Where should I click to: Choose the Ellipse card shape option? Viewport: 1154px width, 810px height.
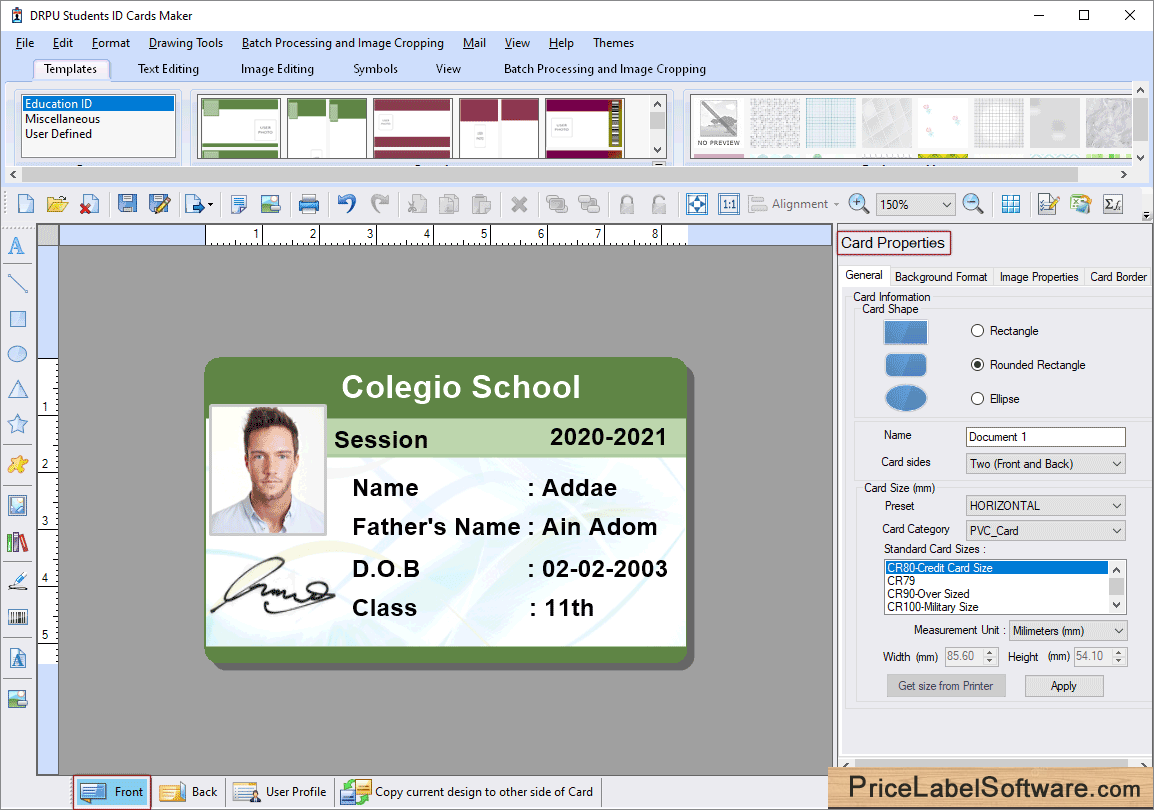click(x=978, y=399)
